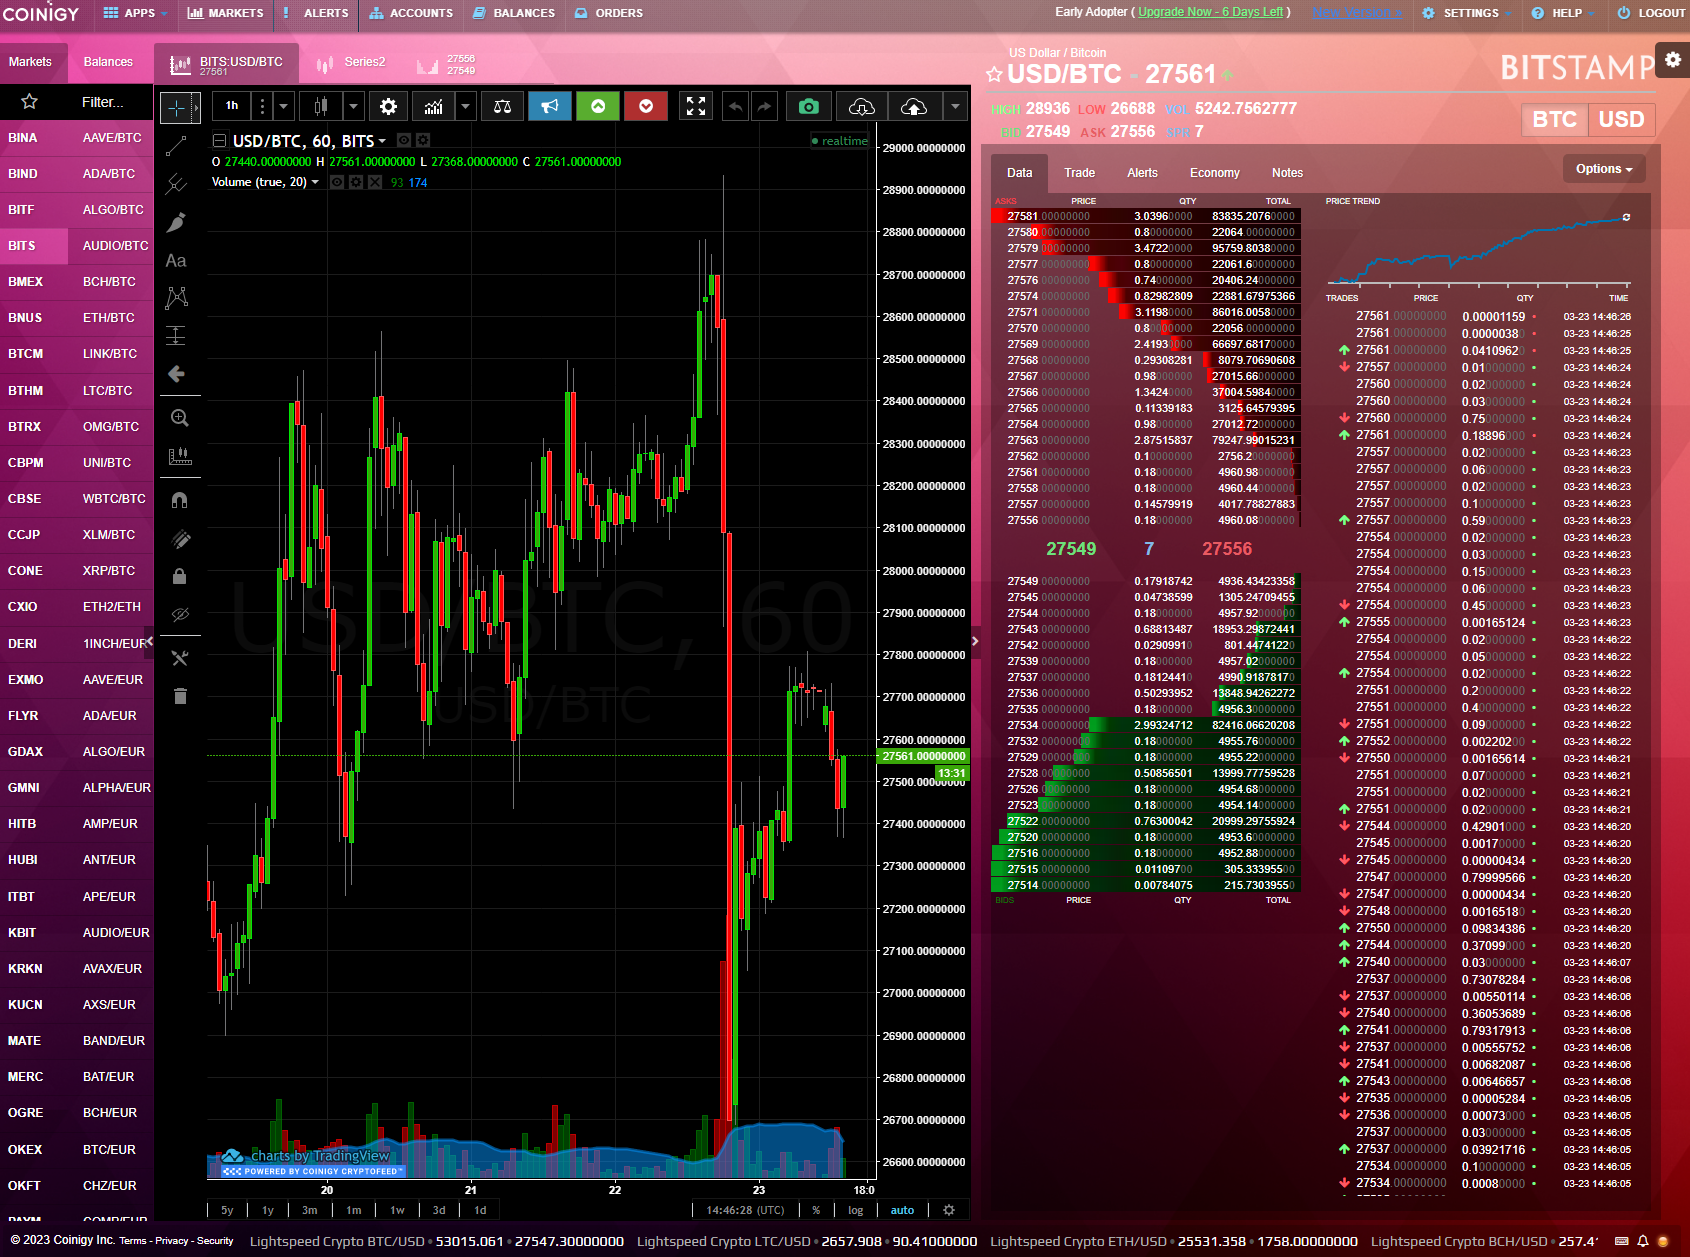The height and width of the screenshot is (1257, 1690).
Task: Click the red down-arrow sell button
Action: click(646, 106)
